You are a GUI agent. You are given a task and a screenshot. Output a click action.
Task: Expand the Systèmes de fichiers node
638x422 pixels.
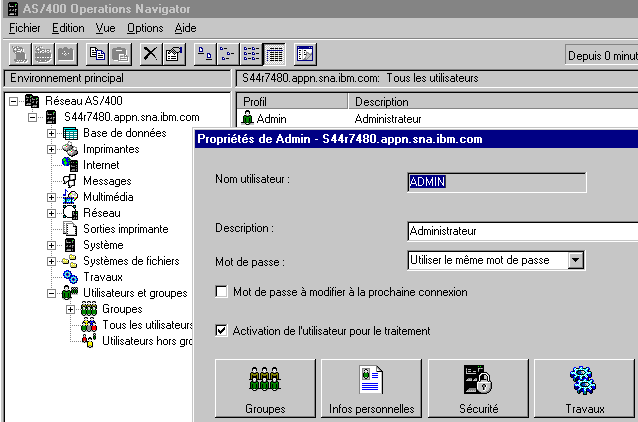coord(51,261)
